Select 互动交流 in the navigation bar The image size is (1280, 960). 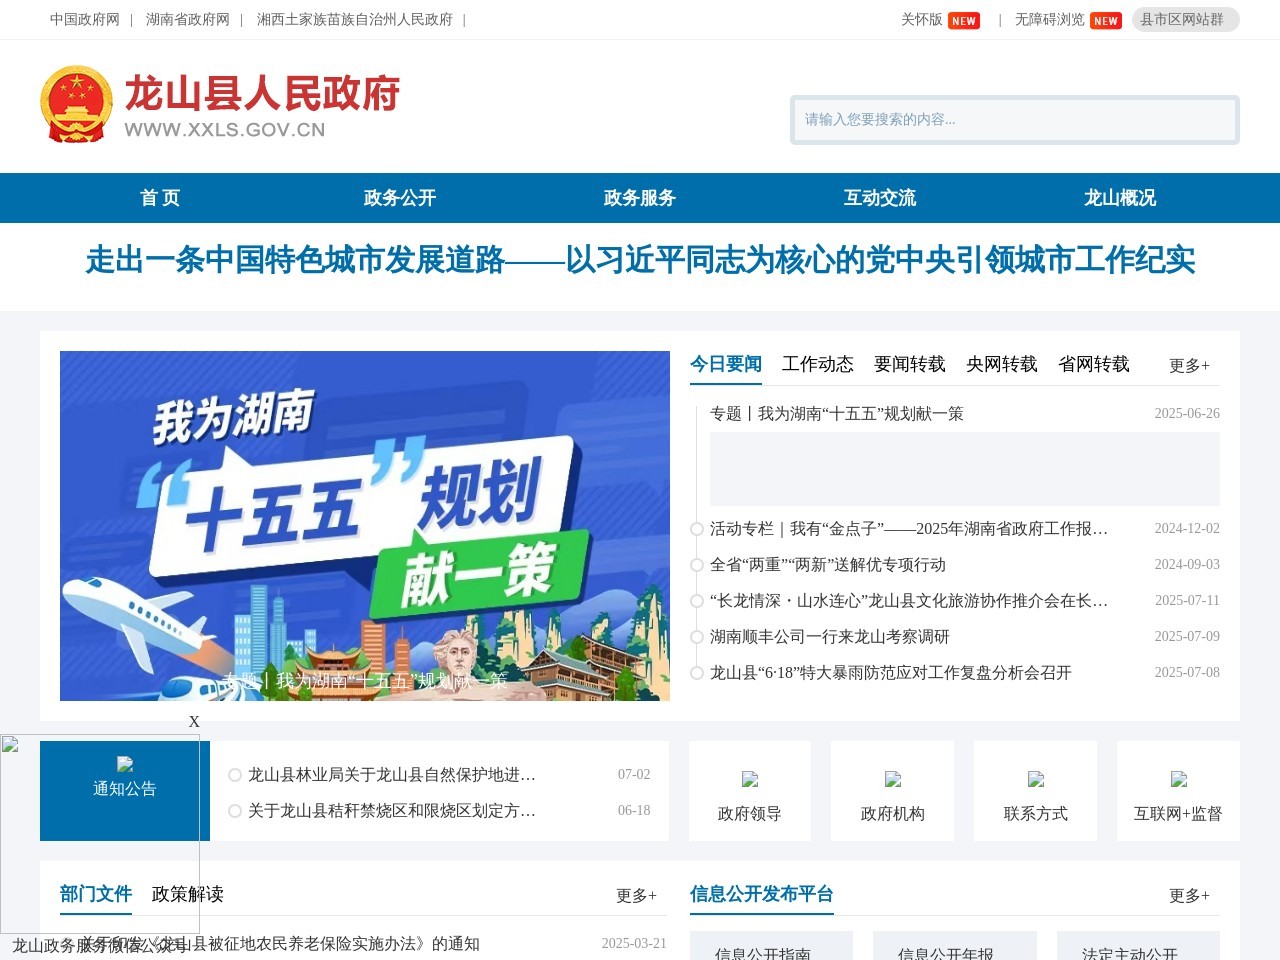click(880, 198)
